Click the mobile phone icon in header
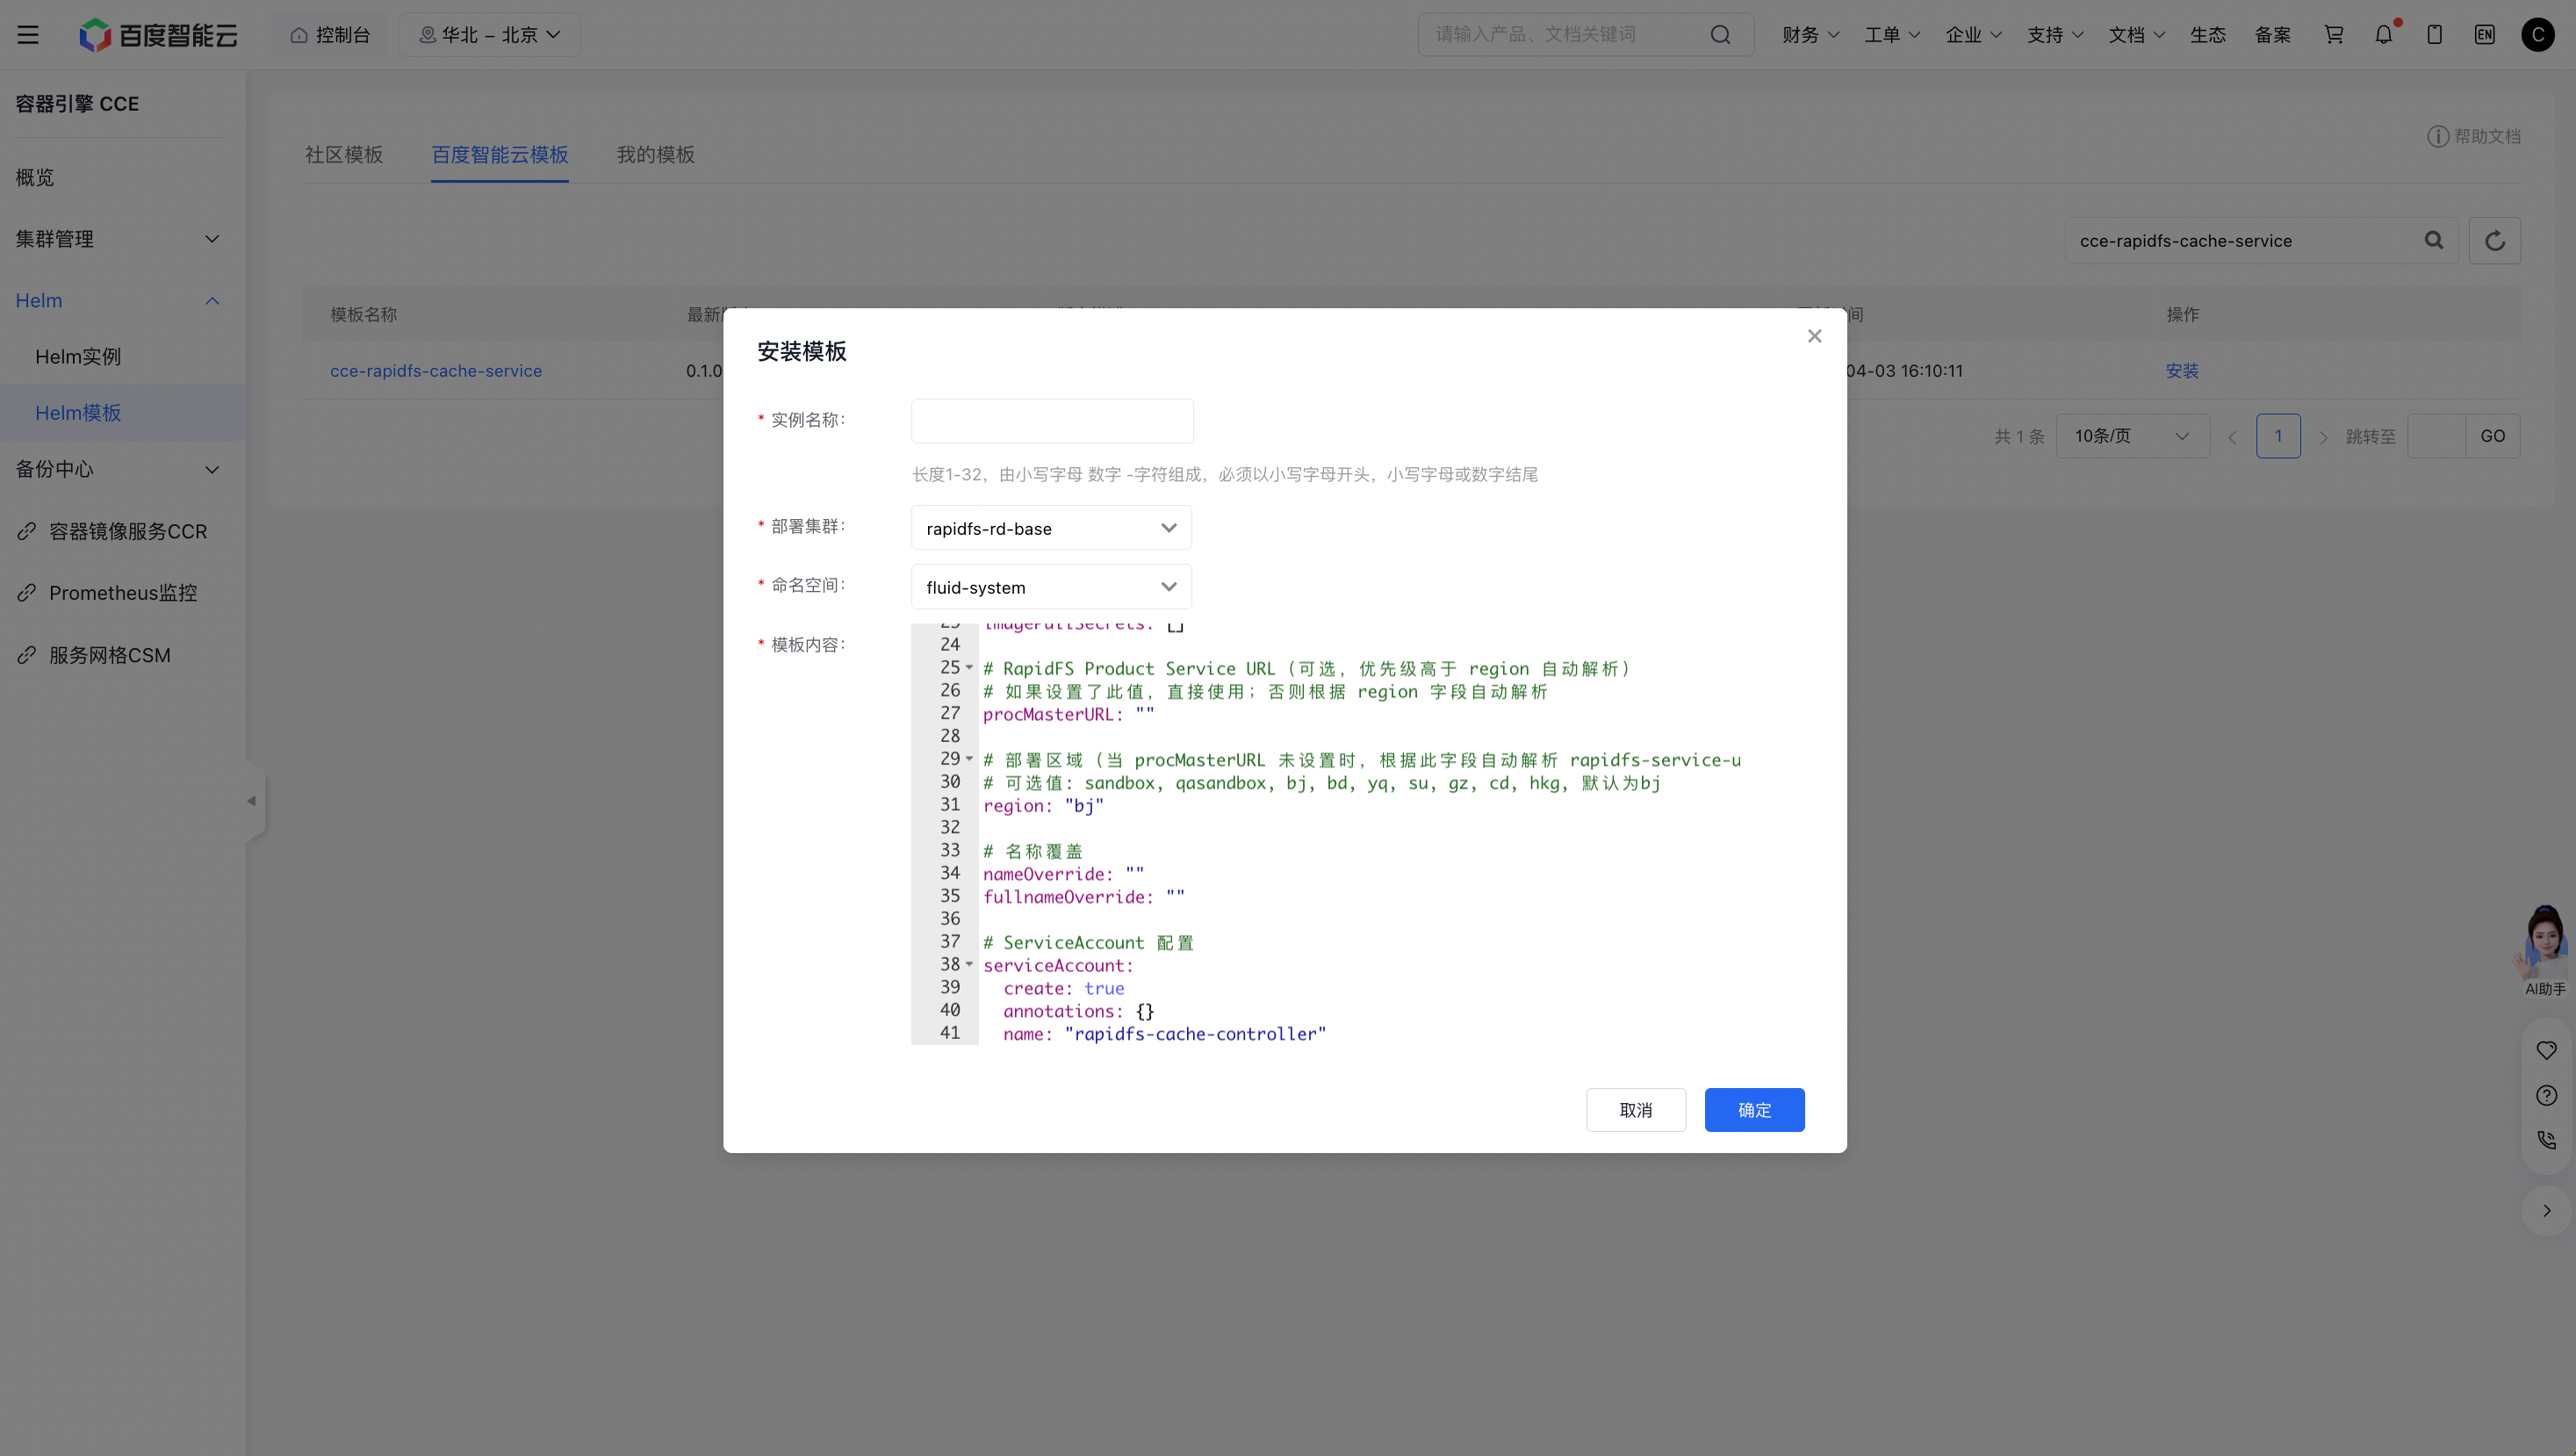The image size is (2576, 1456). pos(2435,35)
